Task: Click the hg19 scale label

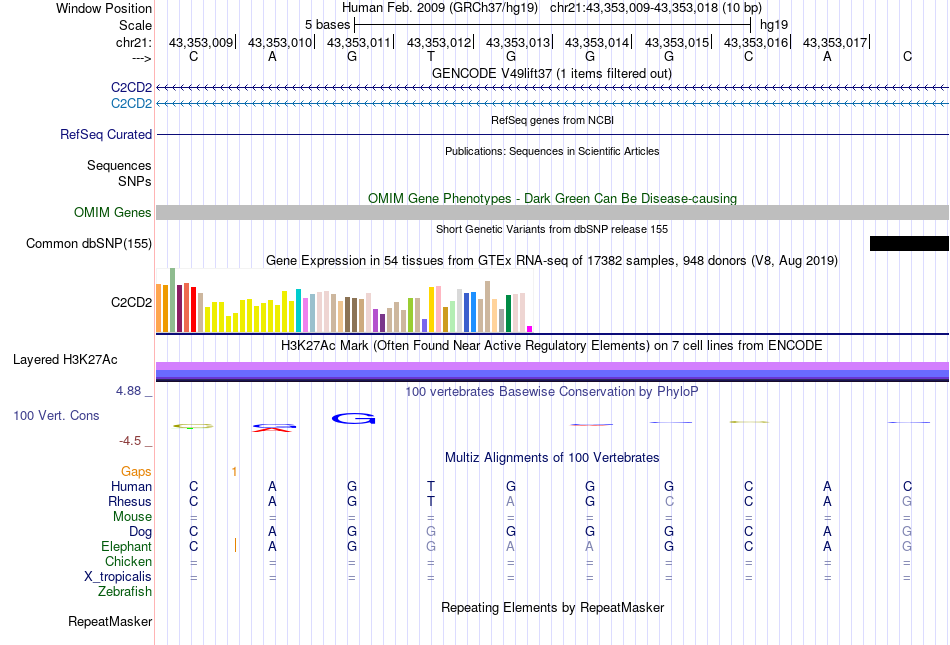Action: (x=774, y=25)
